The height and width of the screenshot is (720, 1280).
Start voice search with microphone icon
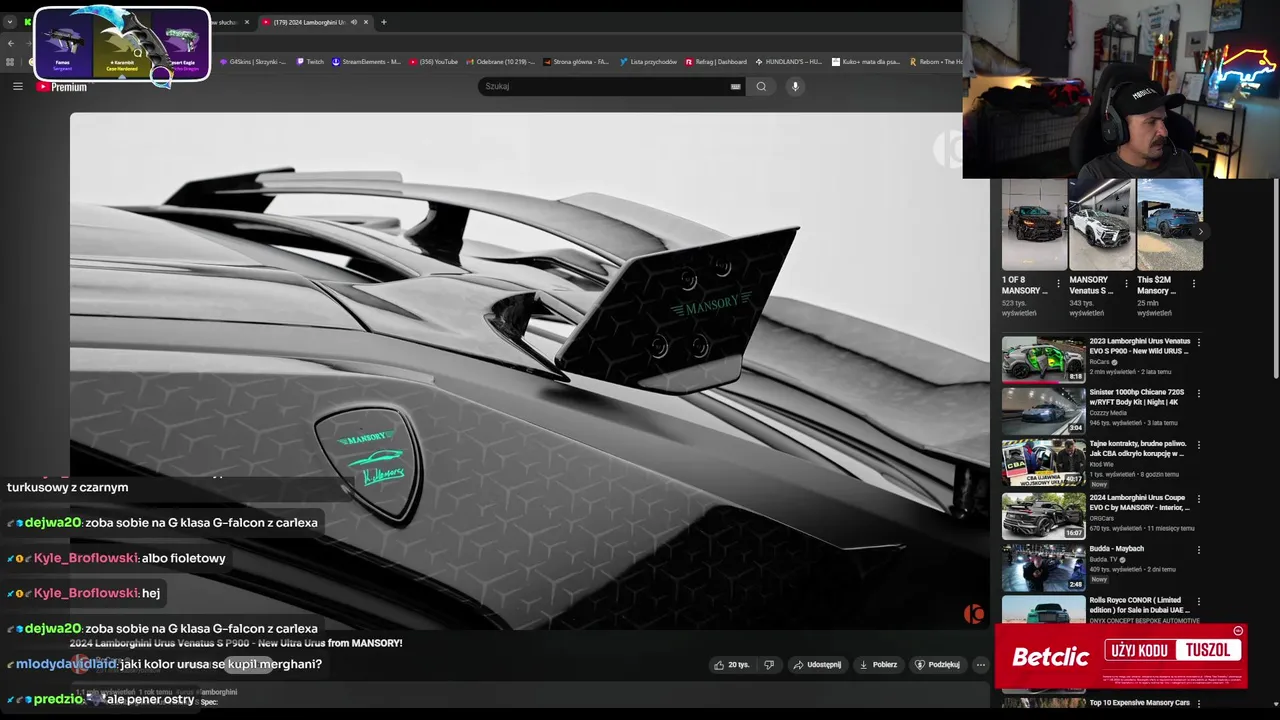[x=795, y=86]
